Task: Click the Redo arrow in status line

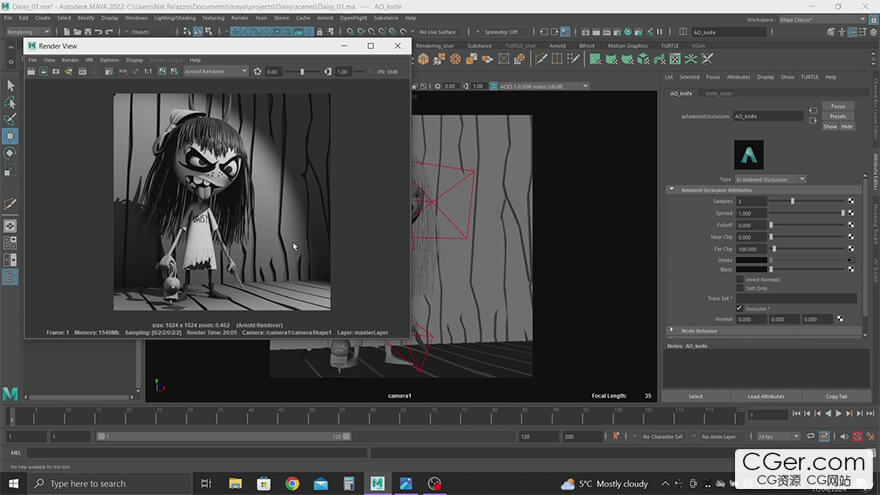Action: (x=109, y=32)
